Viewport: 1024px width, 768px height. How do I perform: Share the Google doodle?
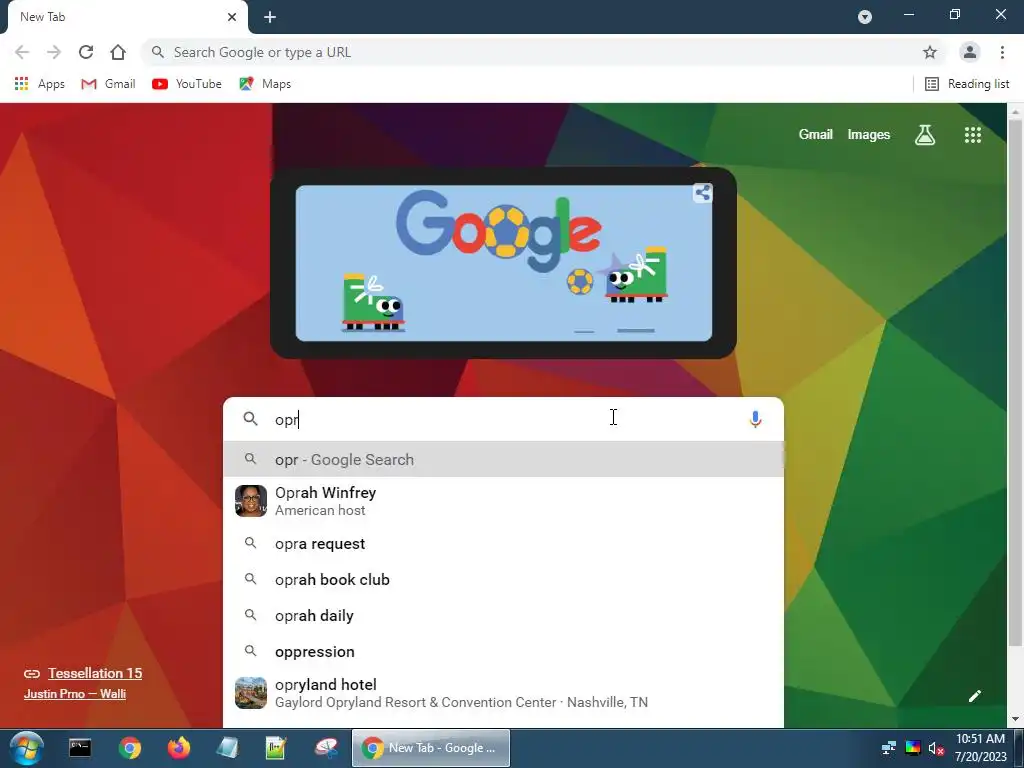coord(703,193)
